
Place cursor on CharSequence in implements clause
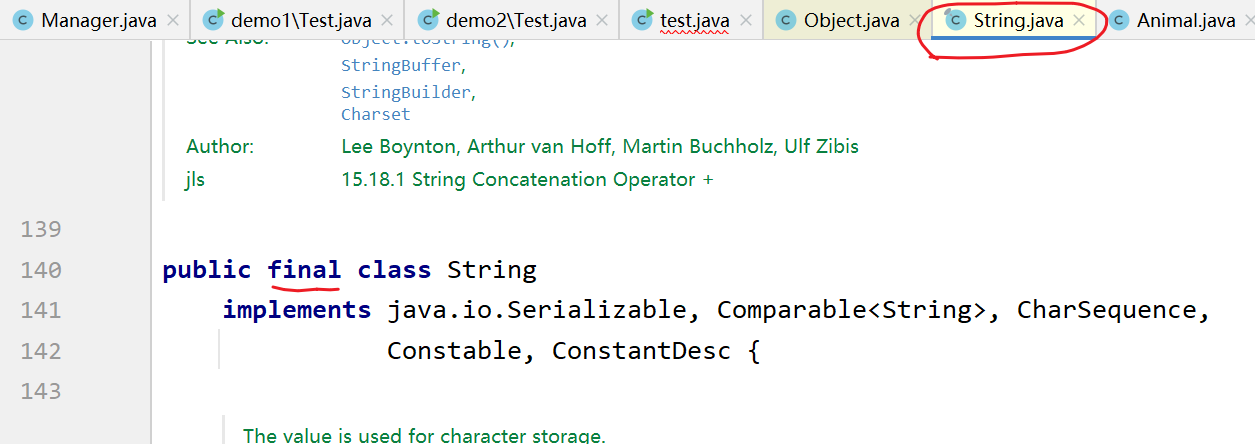pyautogui.click(x=1105, y=310)
